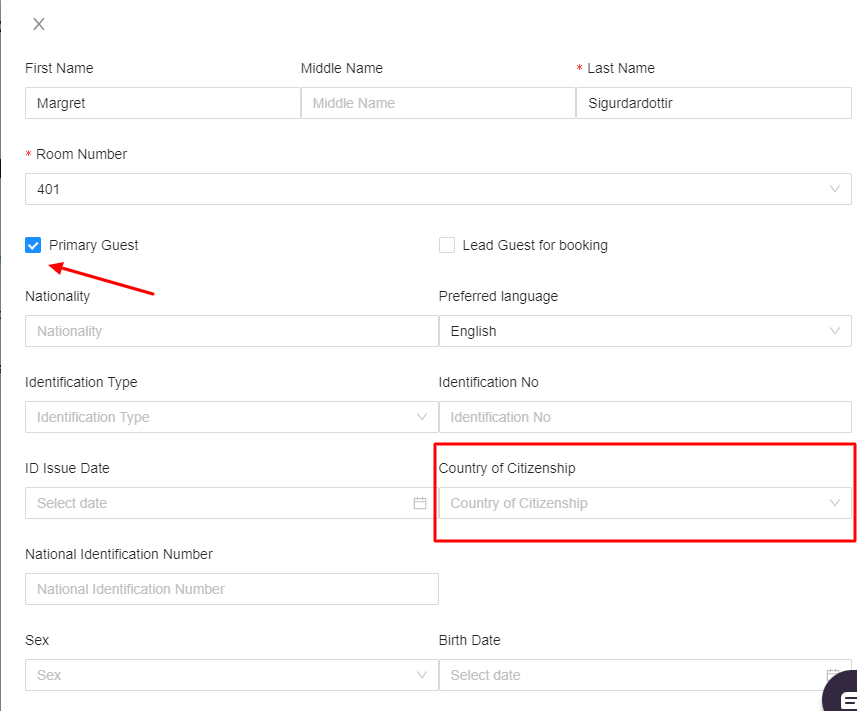This screenshot has height=711, width=857.
Task: Click the calendar icon in ID Issue Date
Action: tap(420, 503)
